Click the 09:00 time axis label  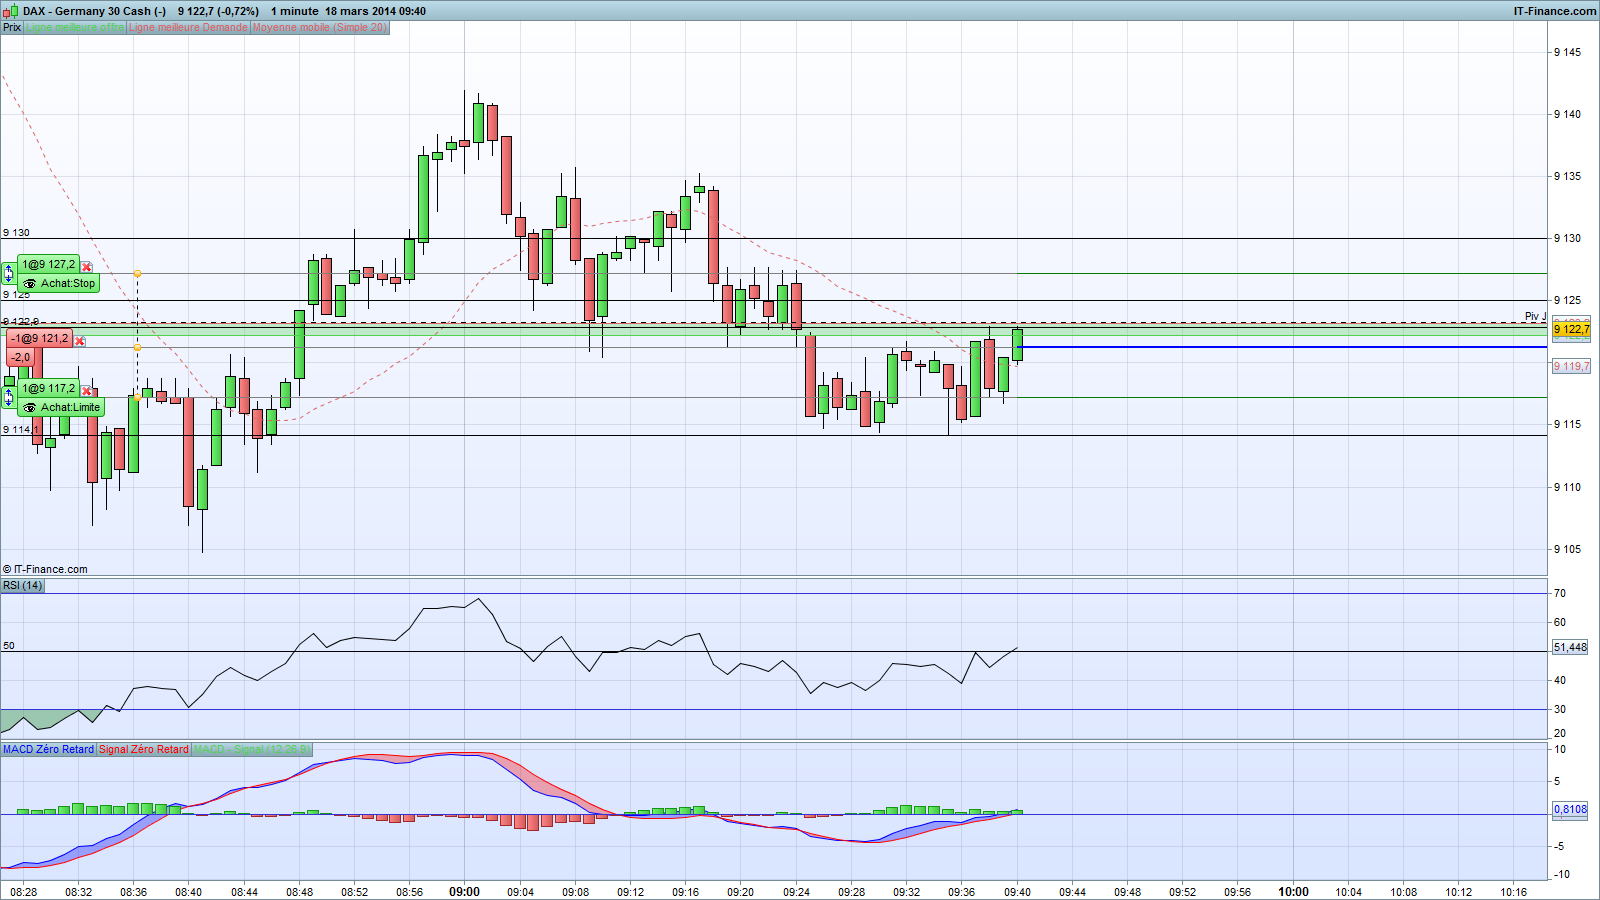tap(464, 892)
